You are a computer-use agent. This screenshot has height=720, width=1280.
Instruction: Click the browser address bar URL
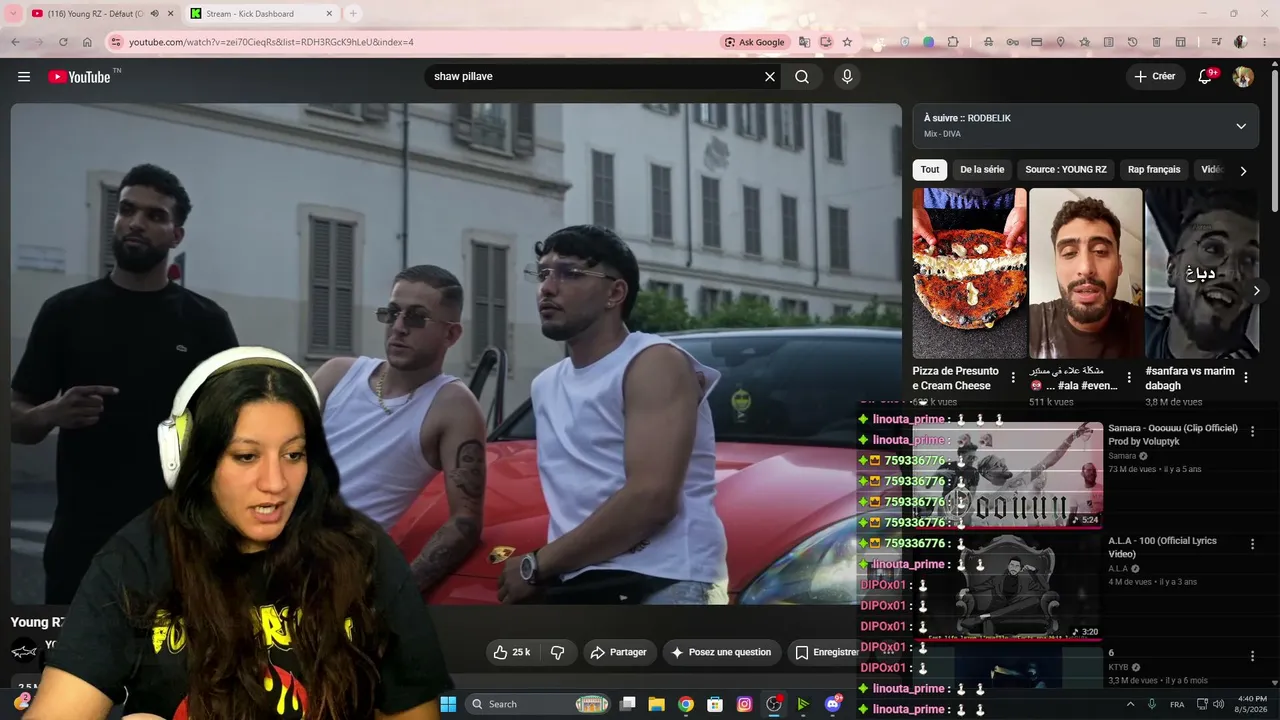pos(271,42)
